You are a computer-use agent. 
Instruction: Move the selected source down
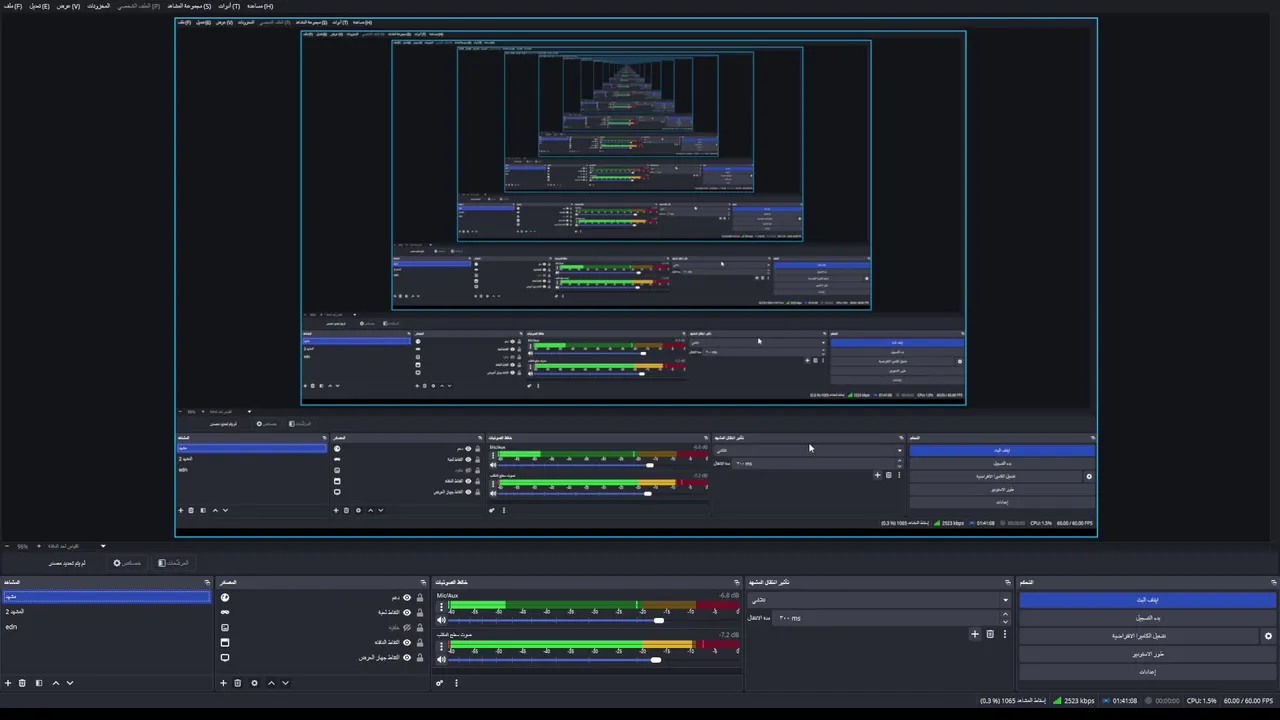(x=285, y=683)
